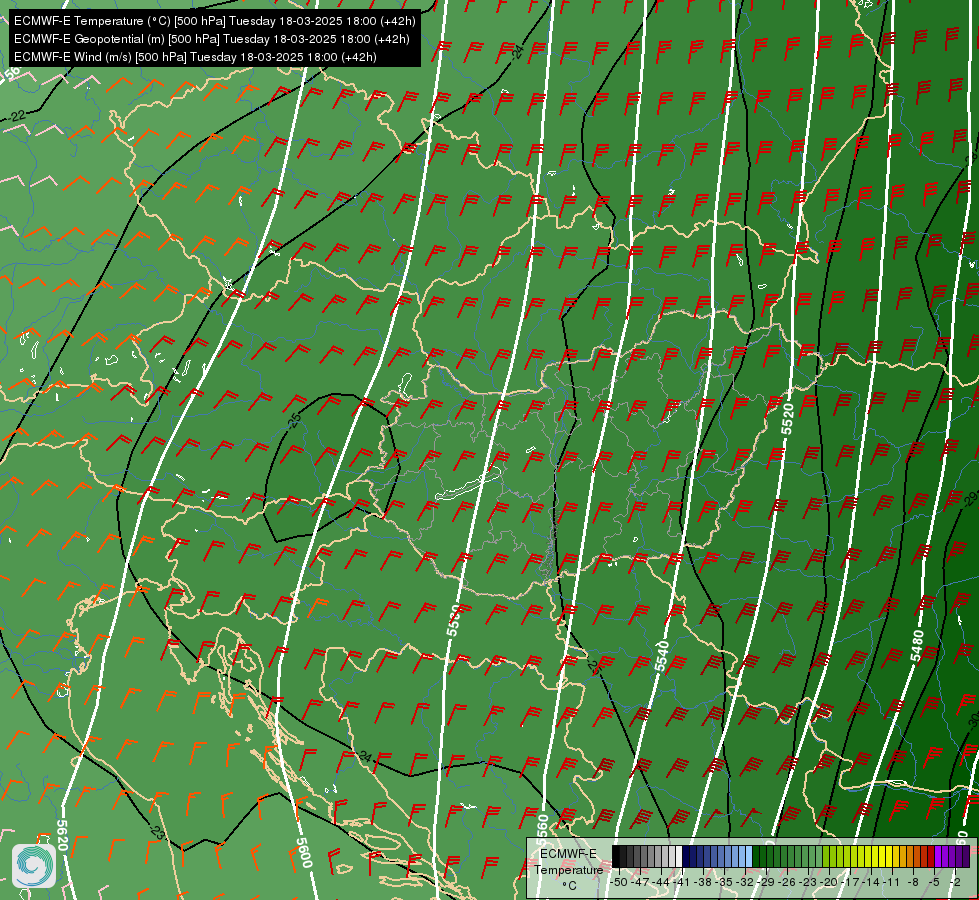Click the legend tick label -20
Screen dimensions: 979x900
(829, 883)
